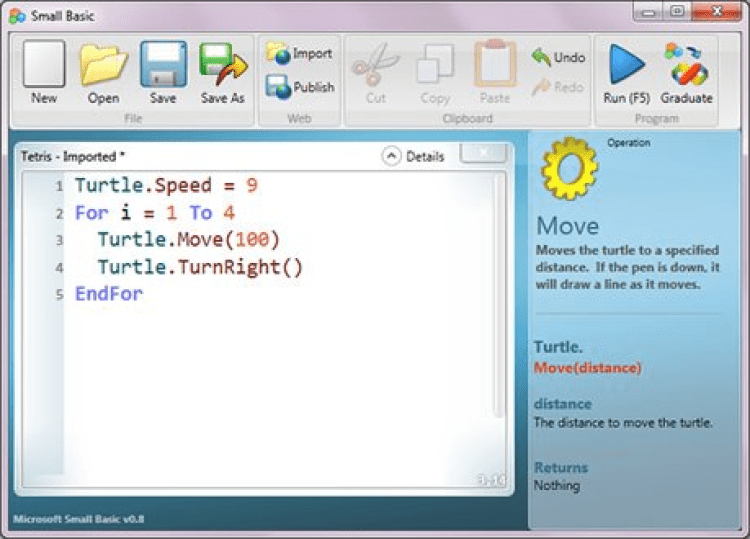Graduate the program to Visual Basic
This screenshot has width=750, height=539.
click(686, 73)
